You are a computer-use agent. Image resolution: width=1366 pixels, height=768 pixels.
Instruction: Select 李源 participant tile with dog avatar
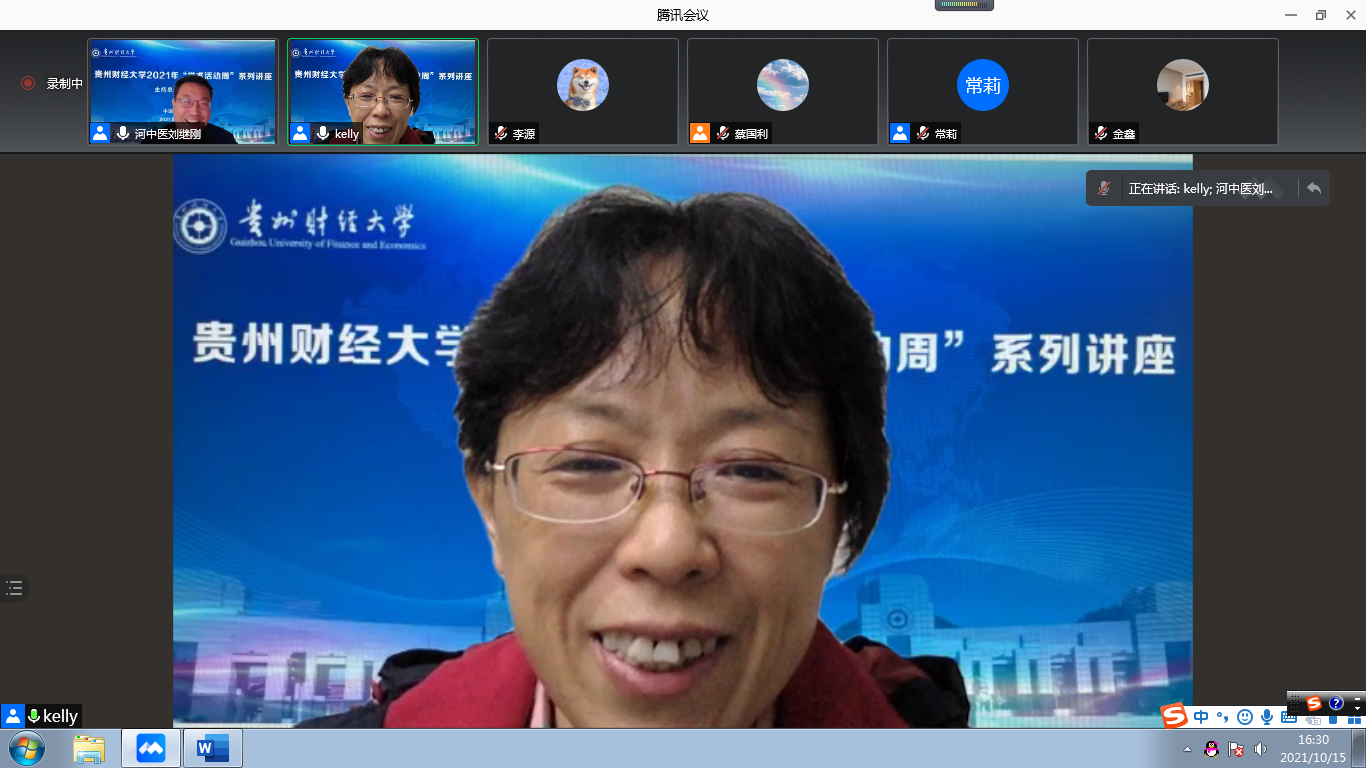tap(583, 92)
